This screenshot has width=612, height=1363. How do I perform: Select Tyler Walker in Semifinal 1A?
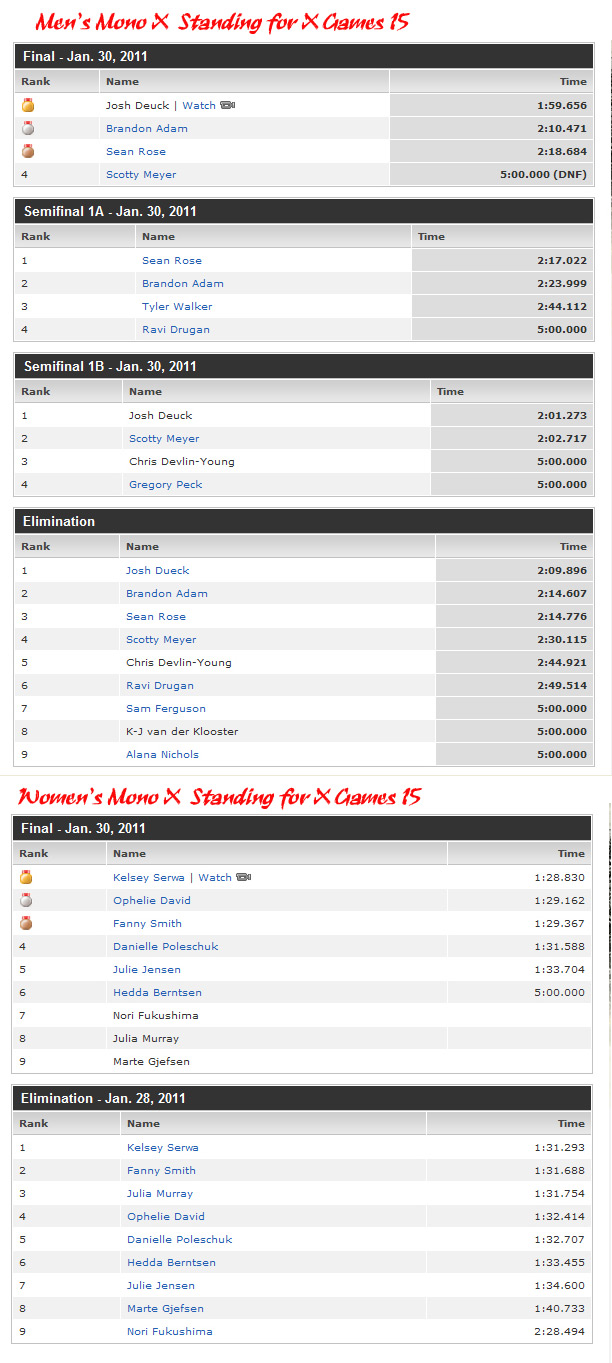(x=177, y=306)
